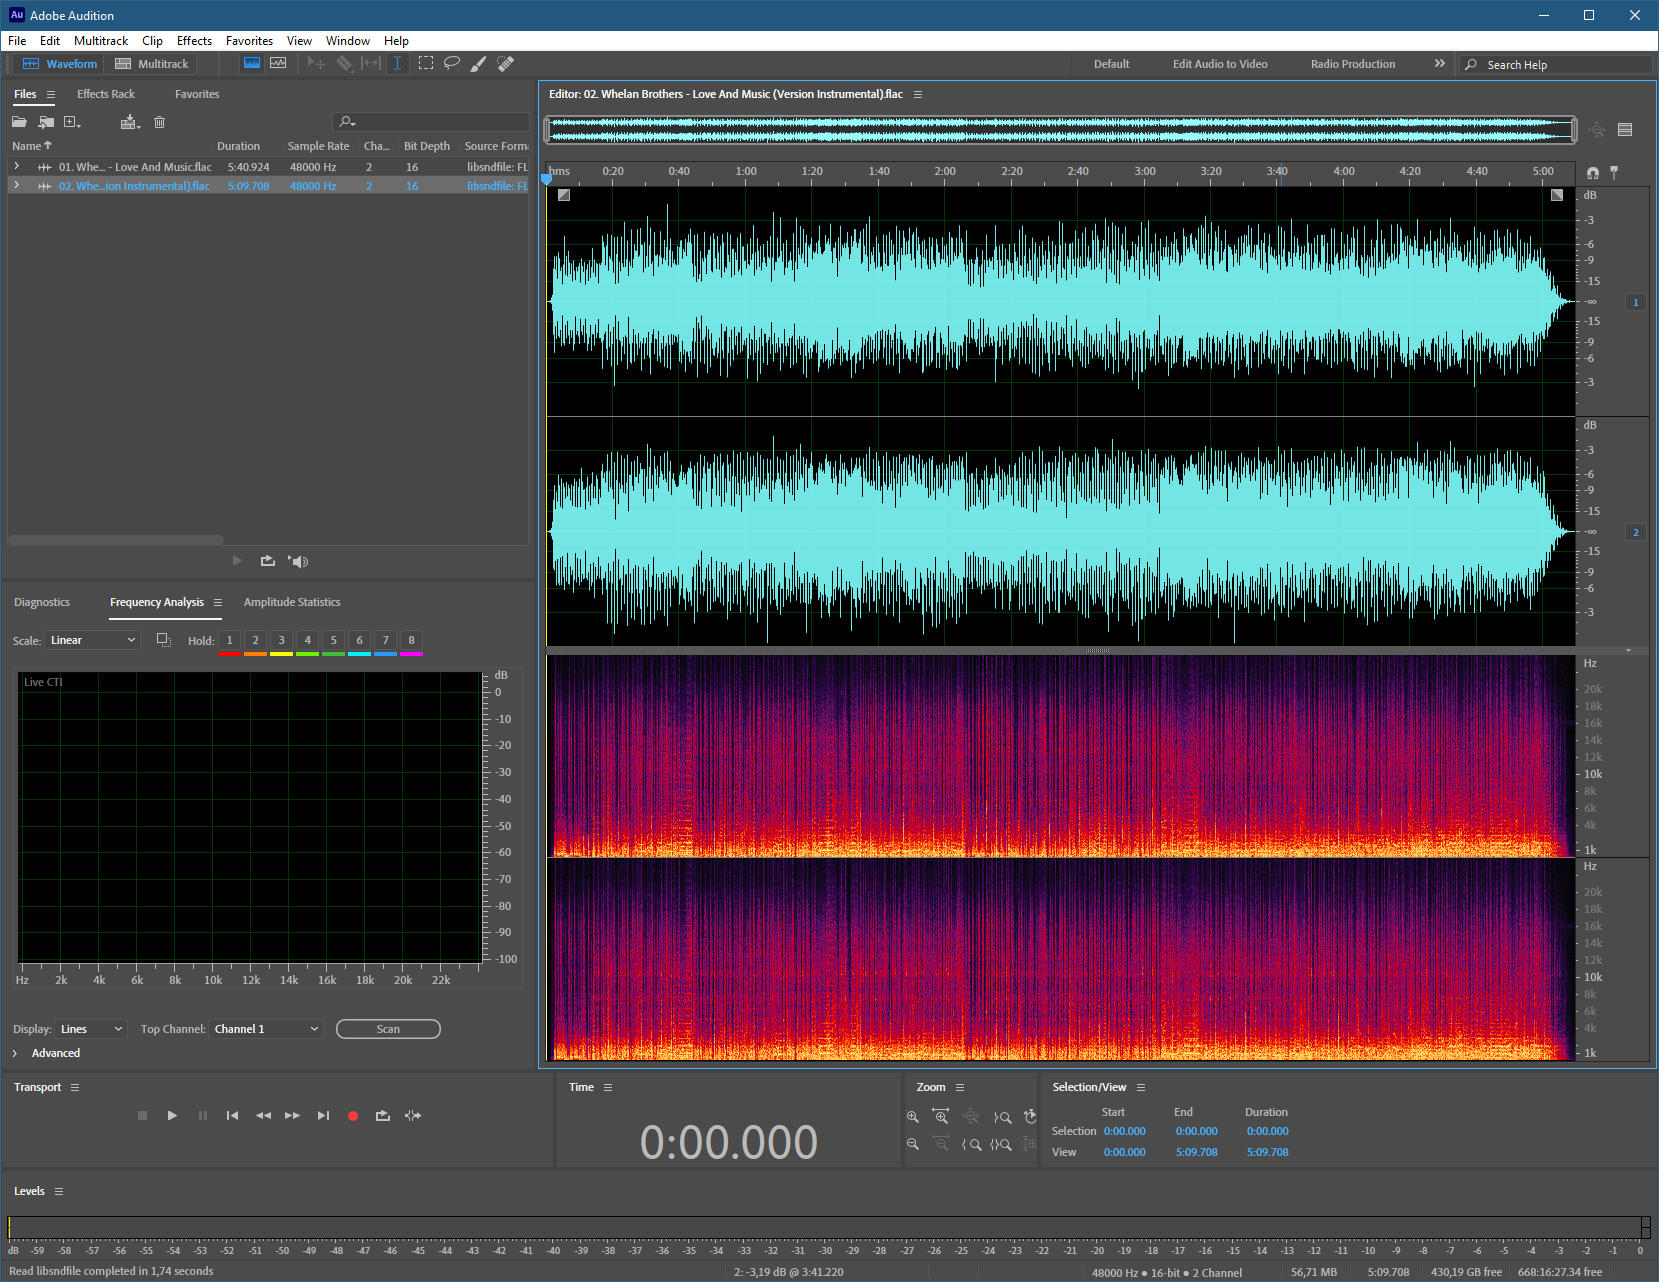Select the Waveform view button
1659x1282 pixels.
click(x=60, y=63)
